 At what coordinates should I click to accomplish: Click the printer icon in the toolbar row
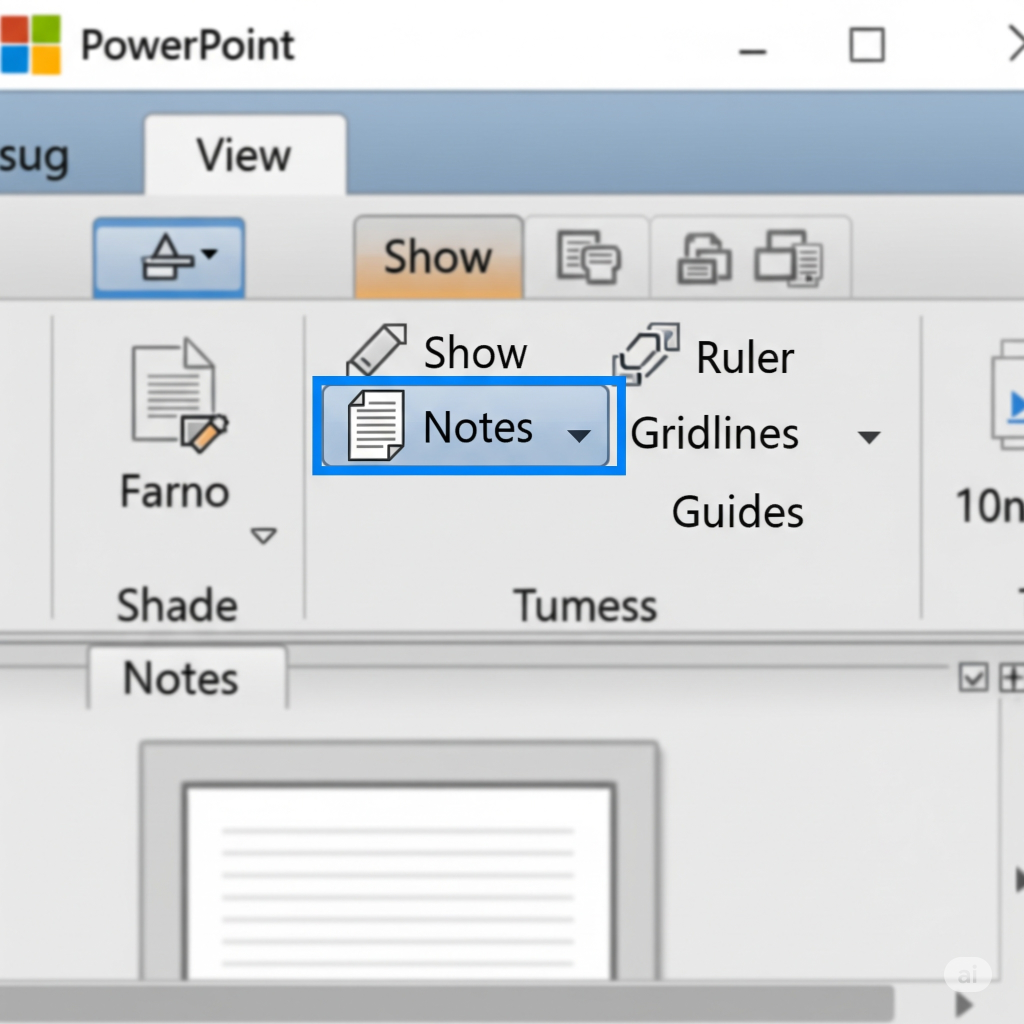click(x=704, y=258)
